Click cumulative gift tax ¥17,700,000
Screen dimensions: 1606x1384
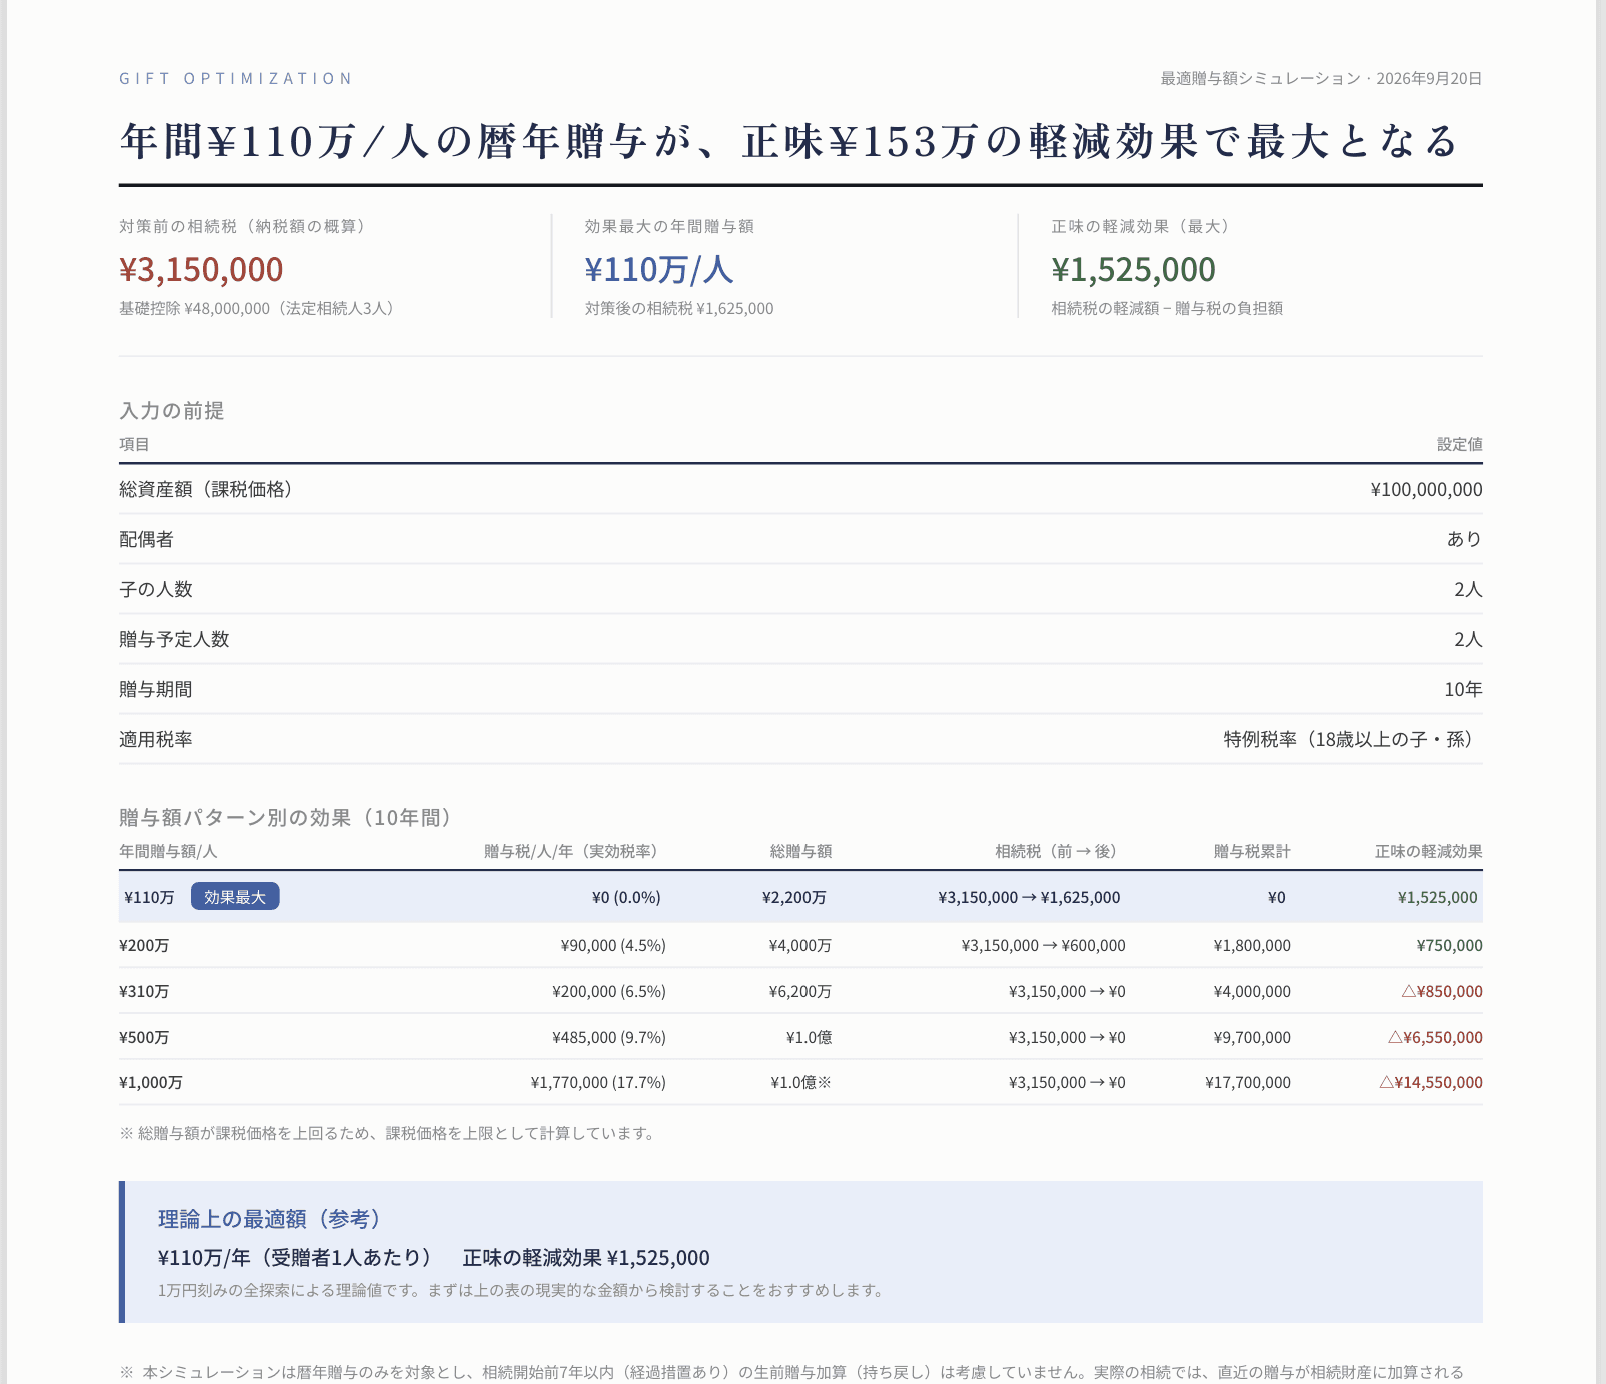tap(1248, 1082)
